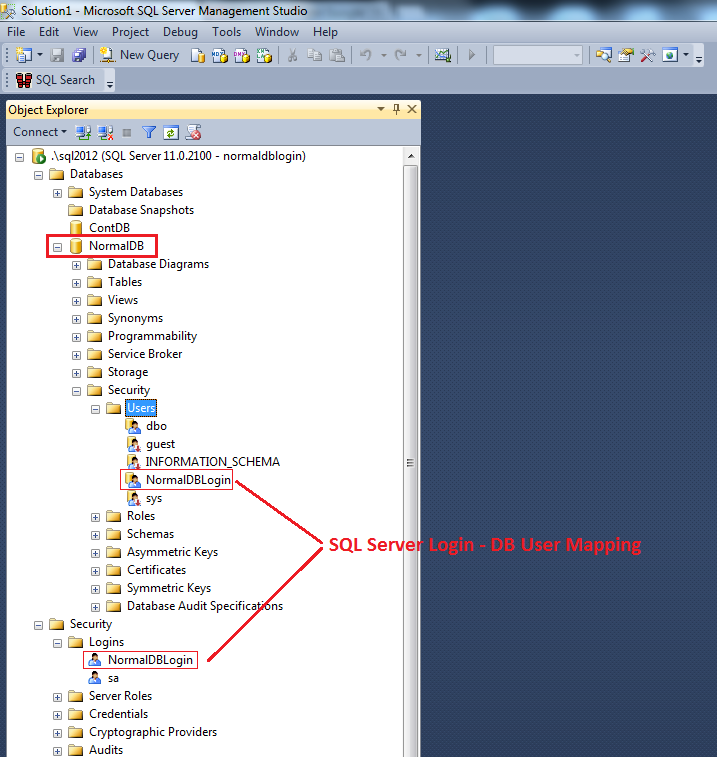Expand the Programmability folder
This screenshot has width=717, height=757.
point(76,337)
